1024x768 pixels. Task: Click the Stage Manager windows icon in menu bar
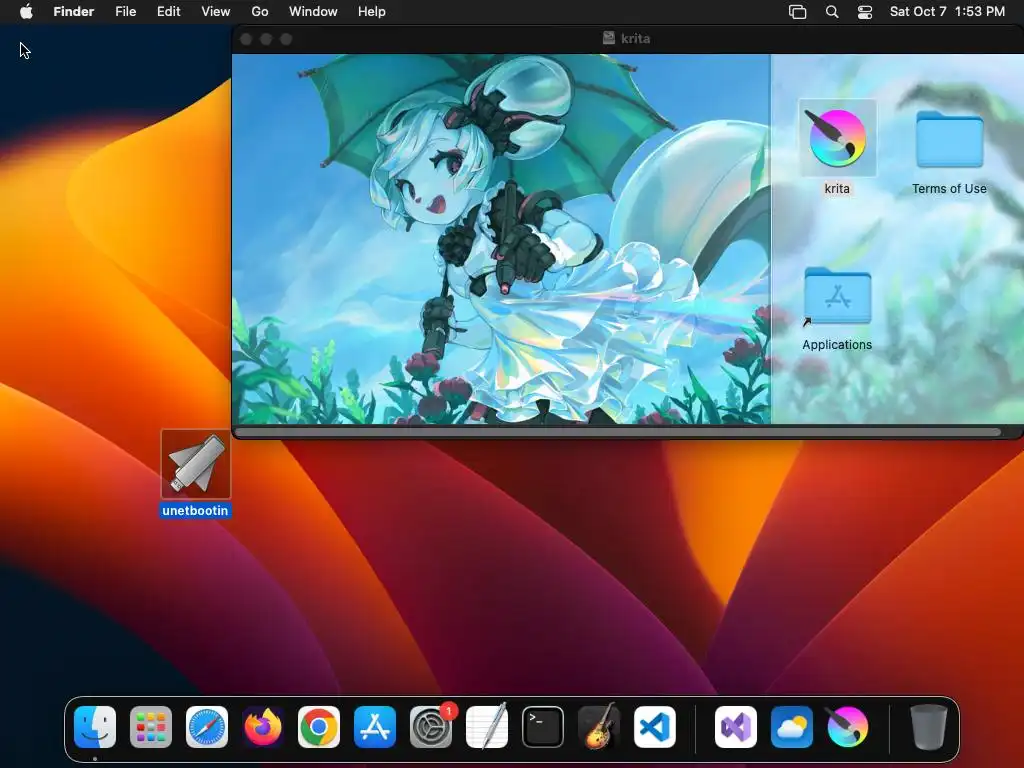(797, 12)
